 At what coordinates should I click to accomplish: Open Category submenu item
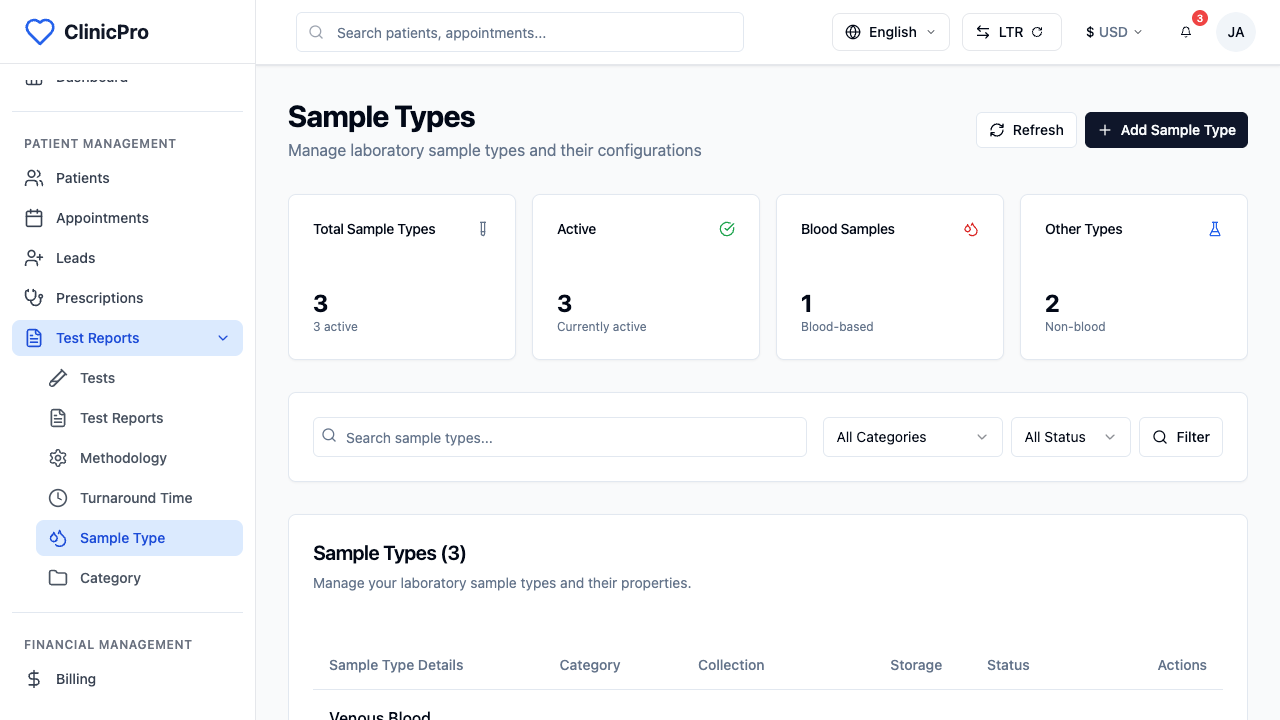click(139, 578)
